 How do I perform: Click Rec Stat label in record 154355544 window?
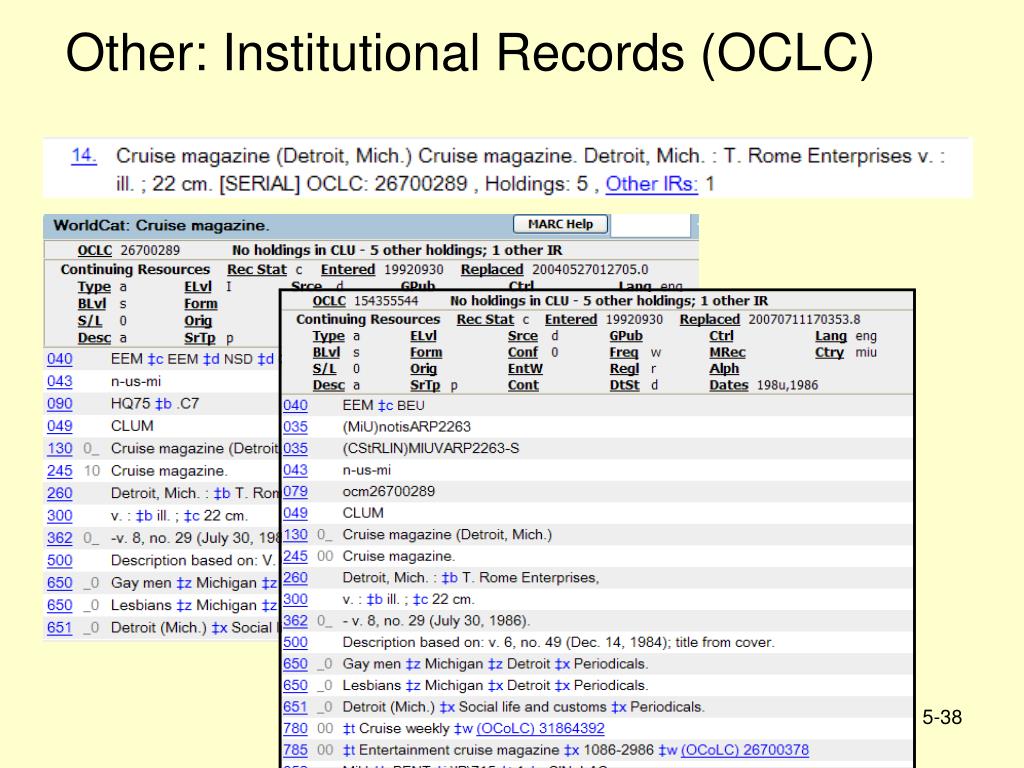pyautogui.click(x=485, y=319)
